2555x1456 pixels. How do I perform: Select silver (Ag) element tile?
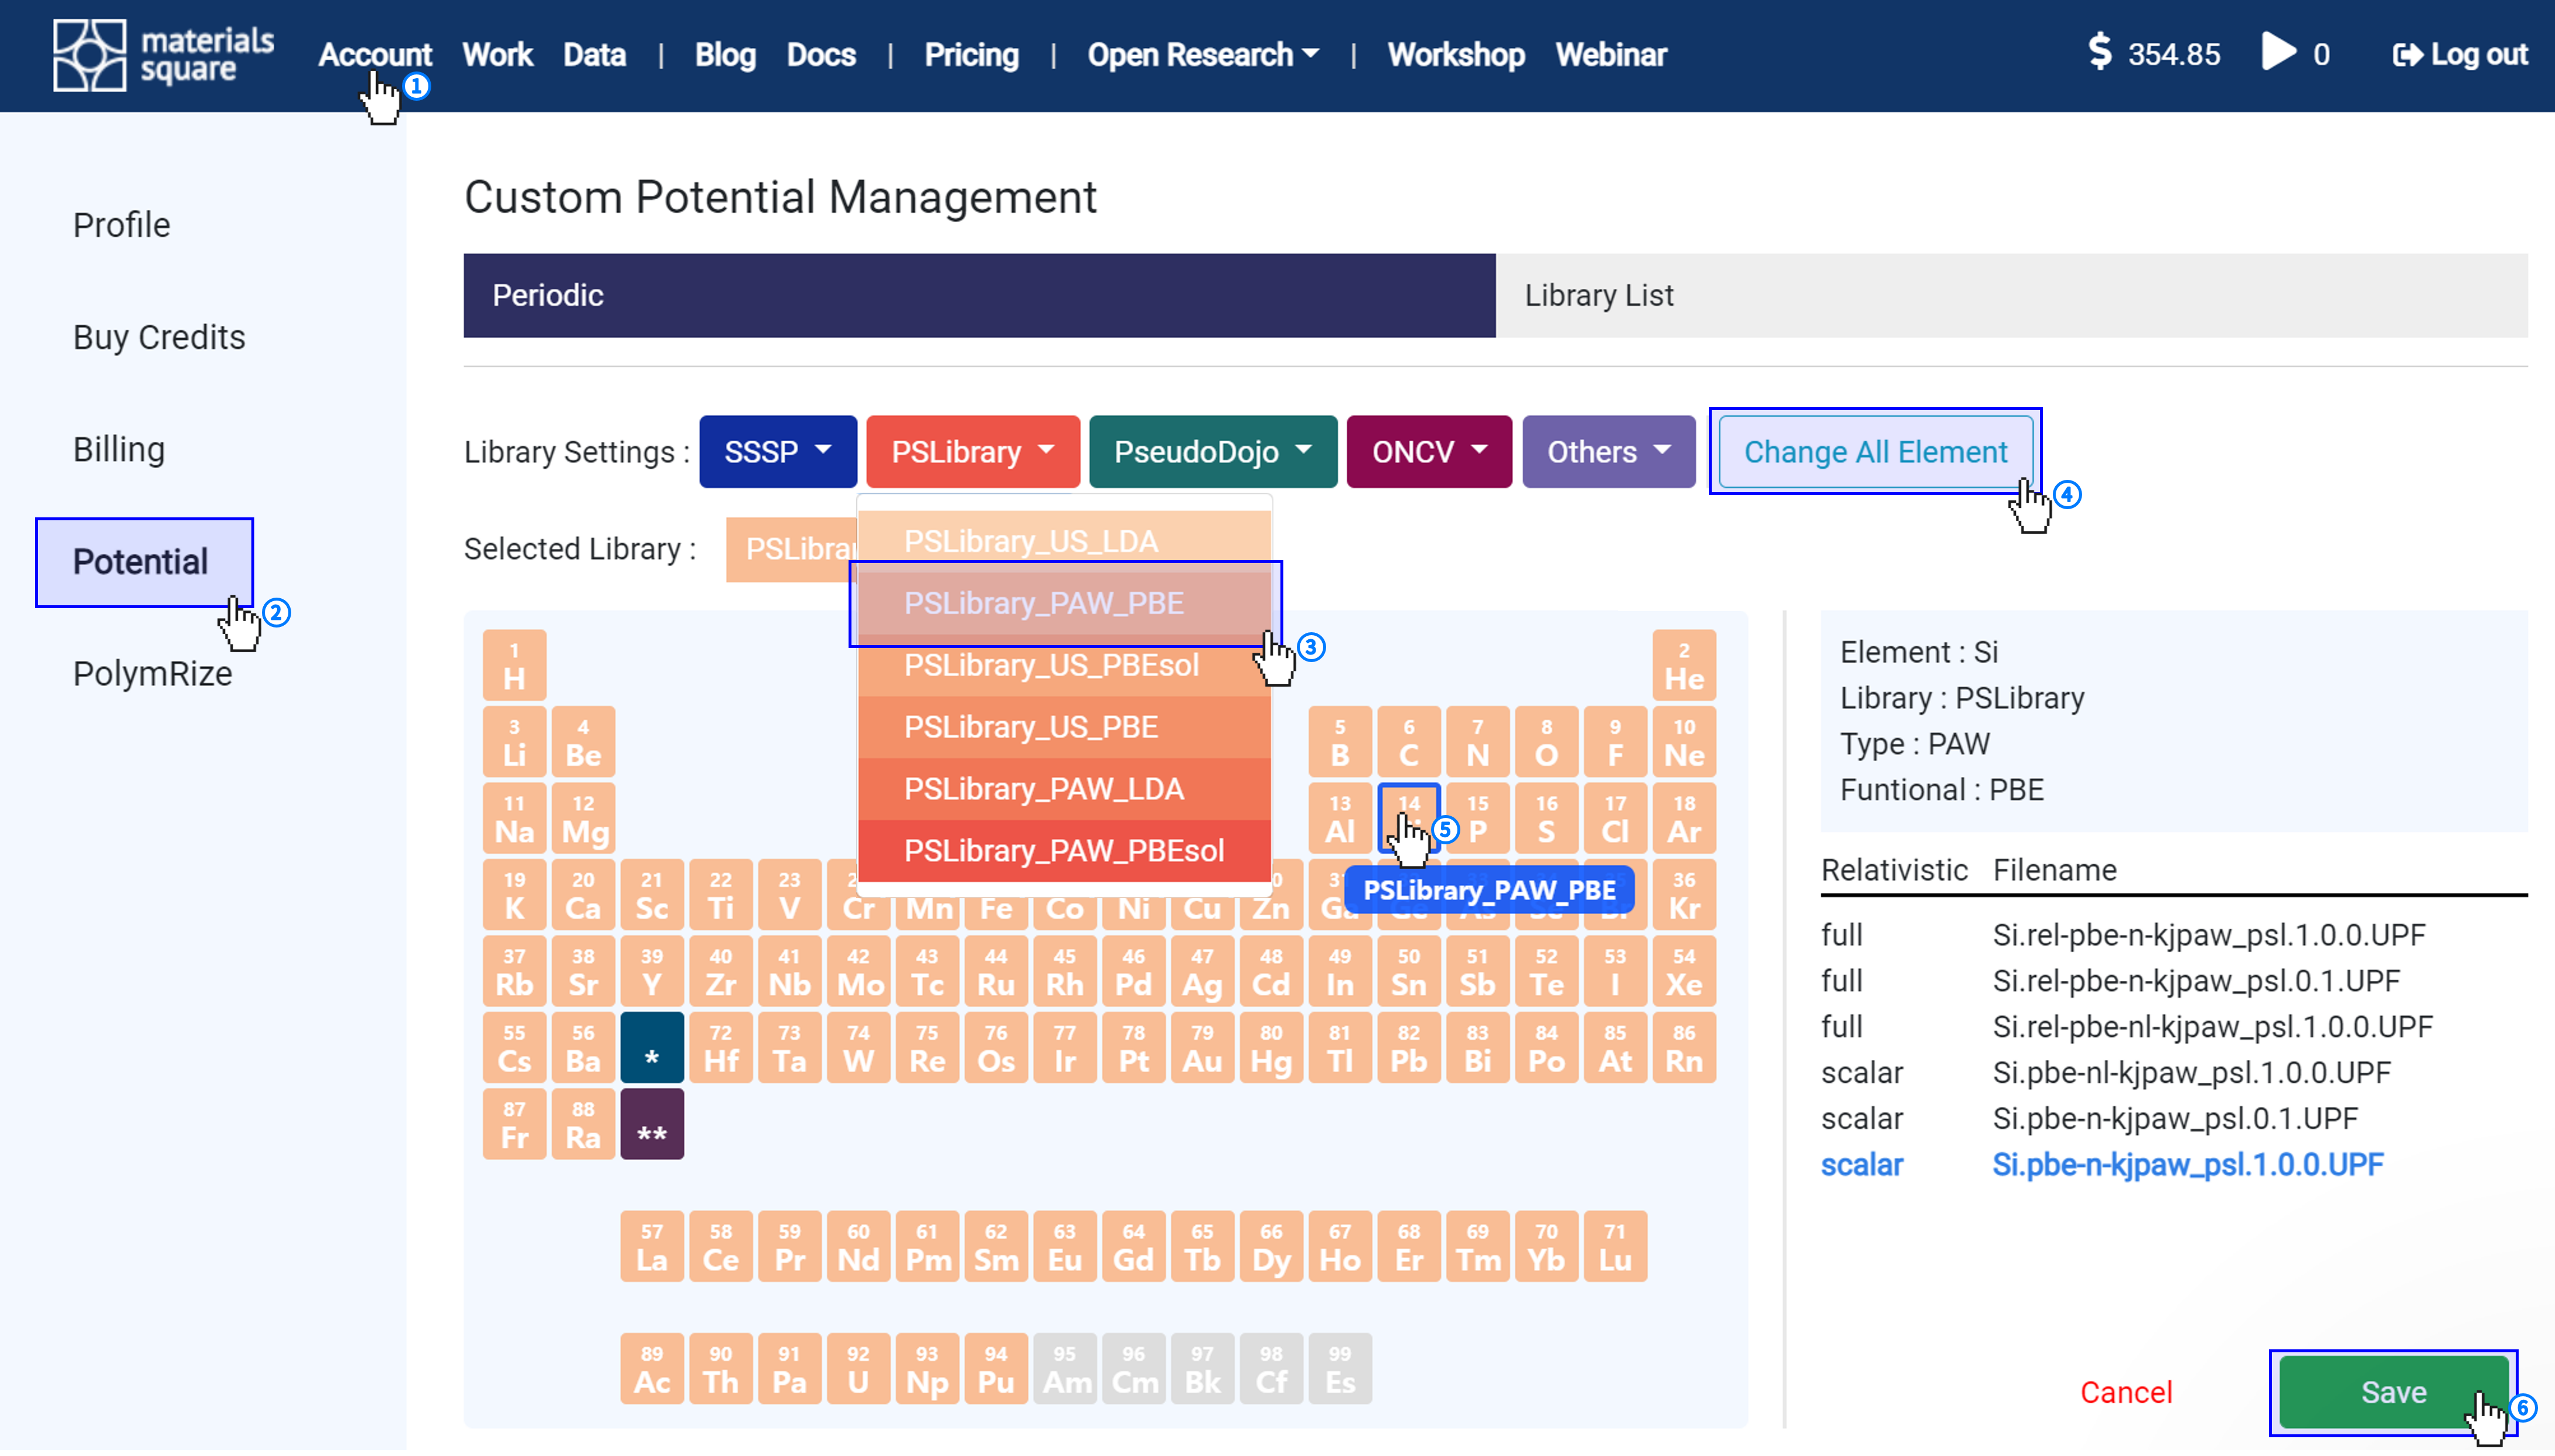[x=1202, y=971]
